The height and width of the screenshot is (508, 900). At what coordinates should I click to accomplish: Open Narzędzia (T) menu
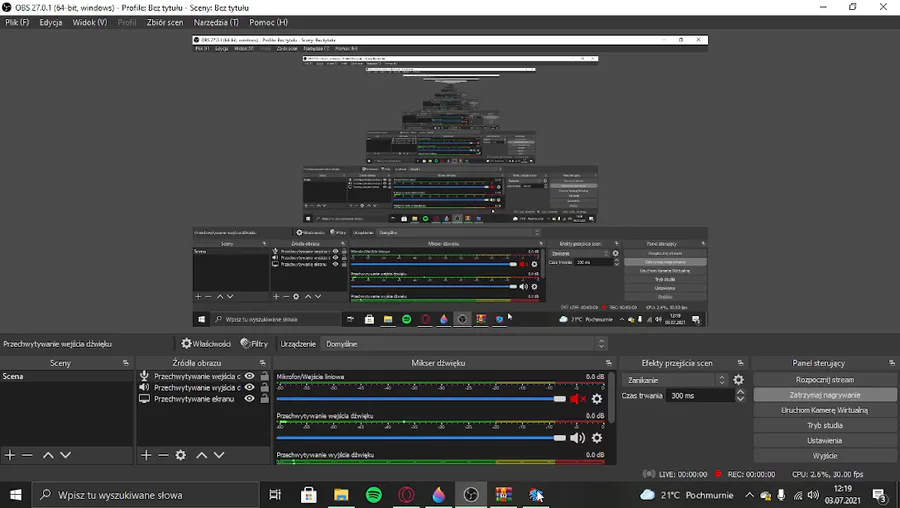[216, 22]
